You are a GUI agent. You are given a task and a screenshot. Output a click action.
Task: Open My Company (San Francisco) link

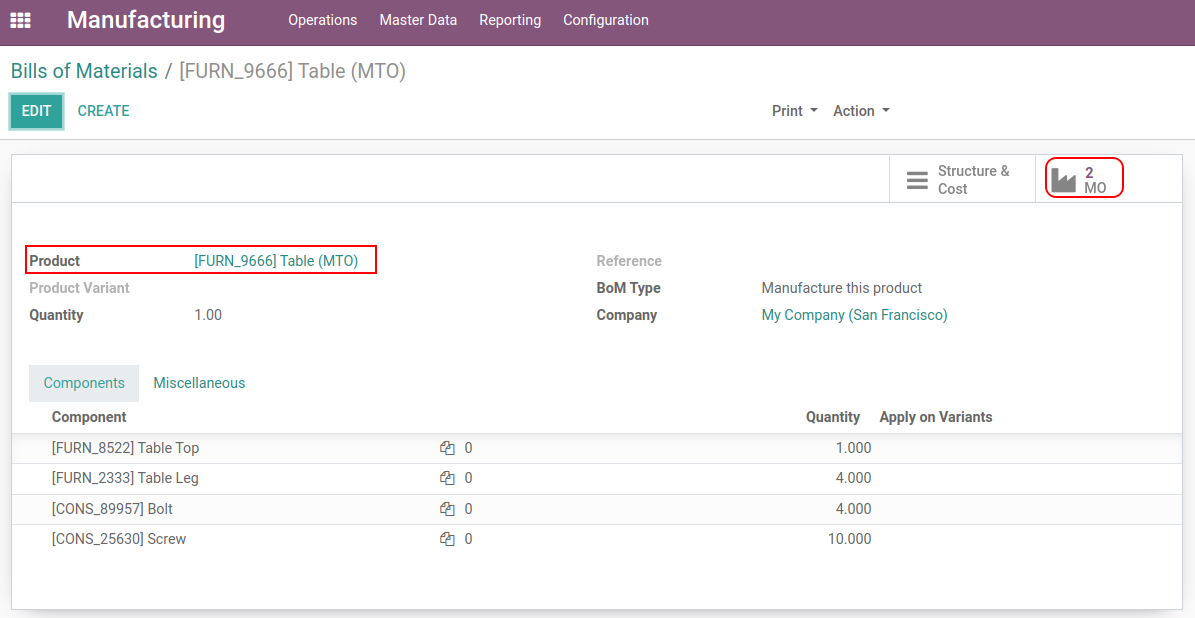854,315
